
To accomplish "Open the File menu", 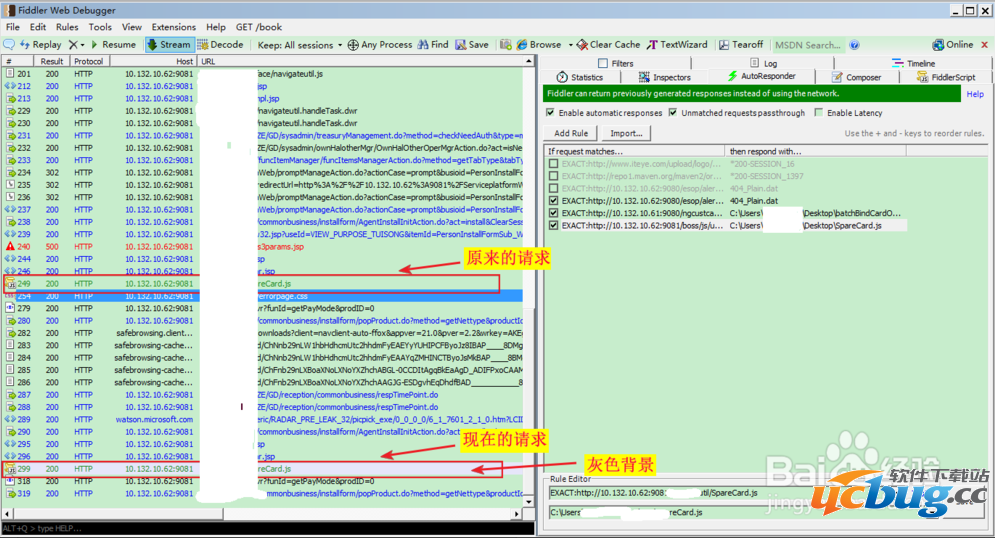I will [13, 27].
